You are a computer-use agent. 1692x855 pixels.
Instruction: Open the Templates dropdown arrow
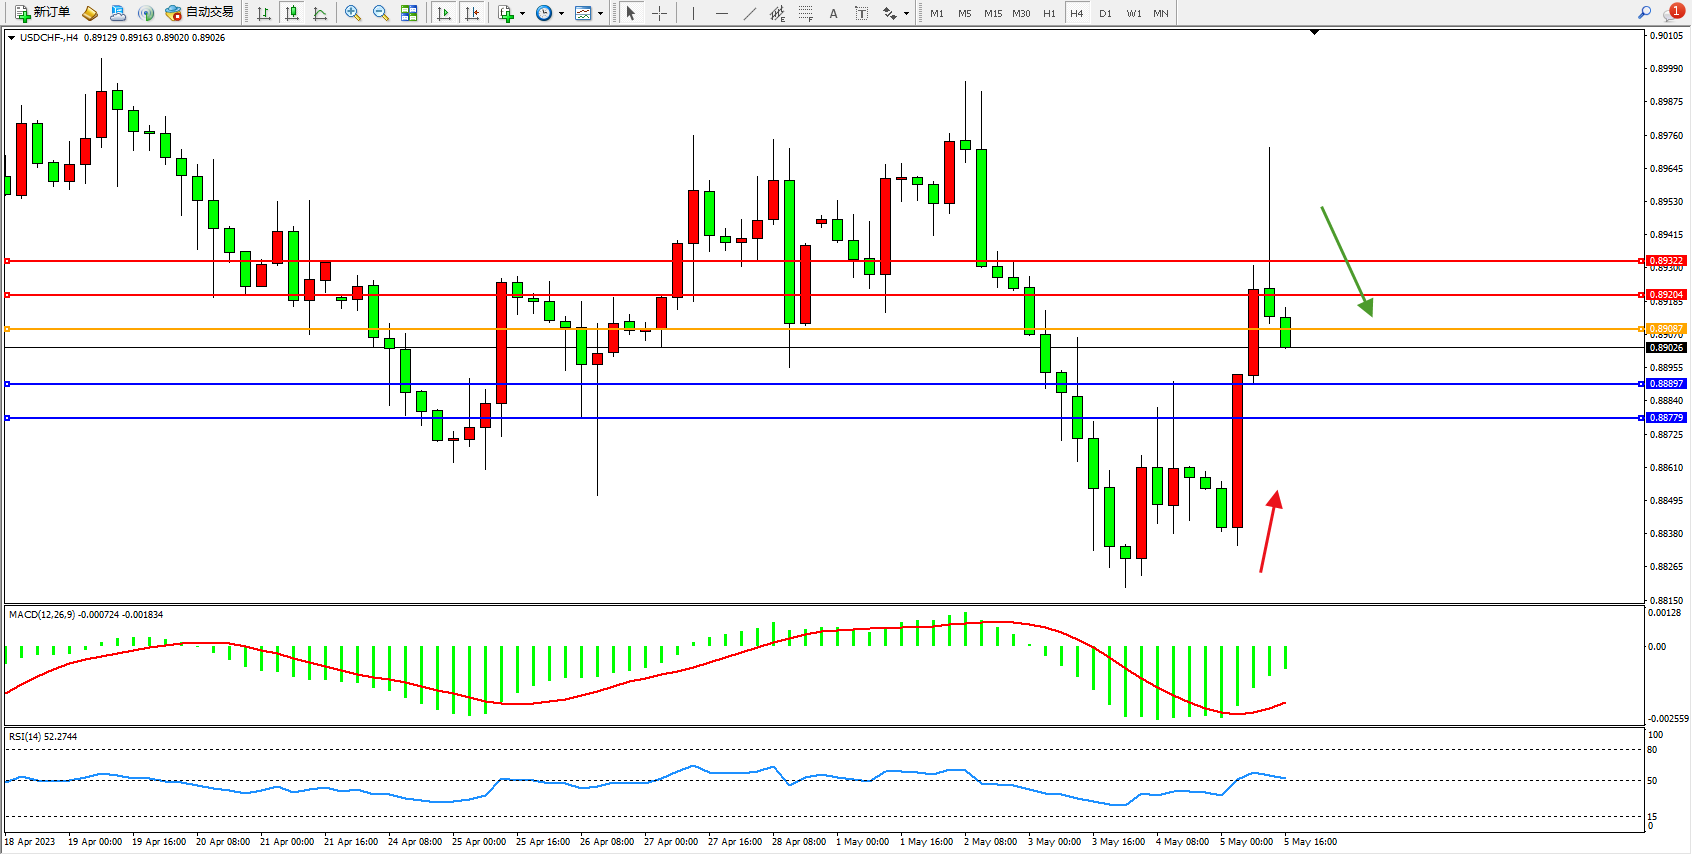[600, 13]
